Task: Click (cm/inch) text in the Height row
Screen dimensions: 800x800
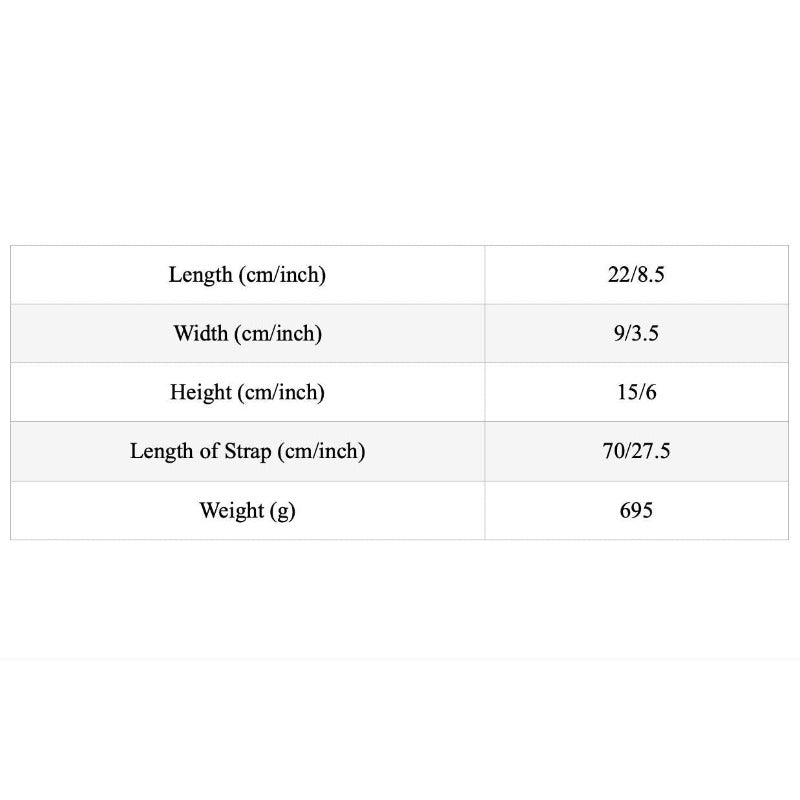Action: (x=281, y=393)
